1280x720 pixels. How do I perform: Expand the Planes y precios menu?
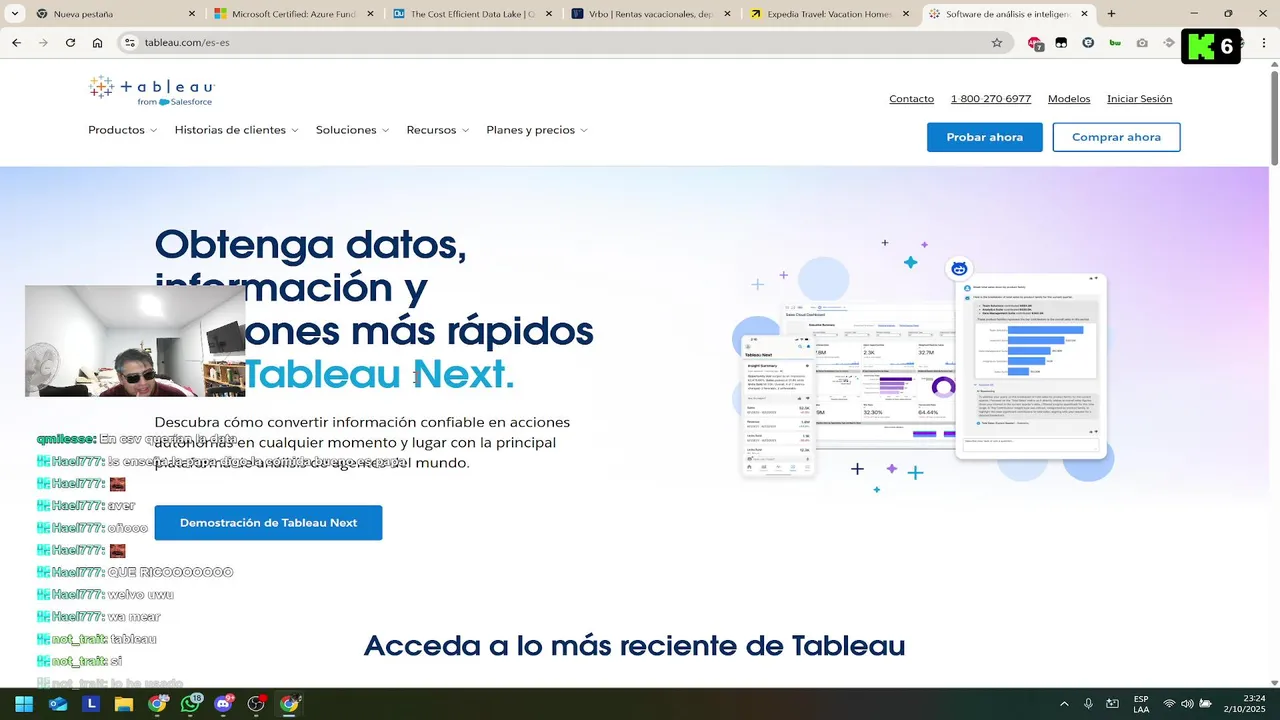537,130
